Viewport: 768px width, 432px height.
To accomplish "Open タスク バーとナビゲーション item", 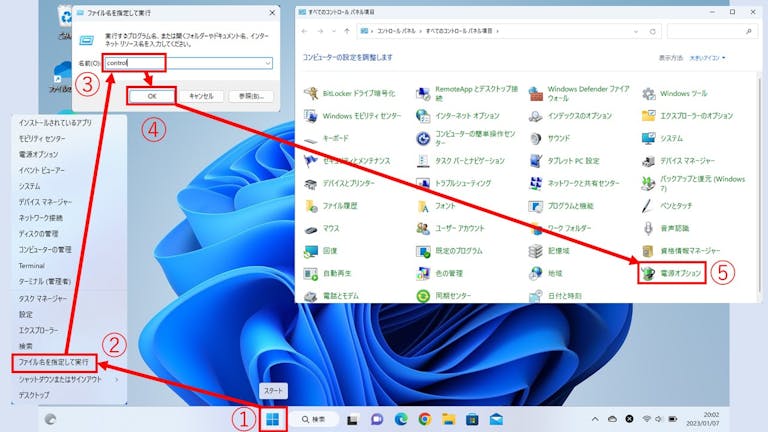I will (x=460, y=161).
